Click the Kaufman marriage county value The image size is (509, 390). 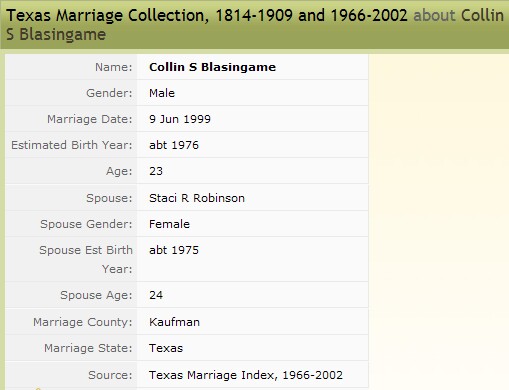coord(174,322)
